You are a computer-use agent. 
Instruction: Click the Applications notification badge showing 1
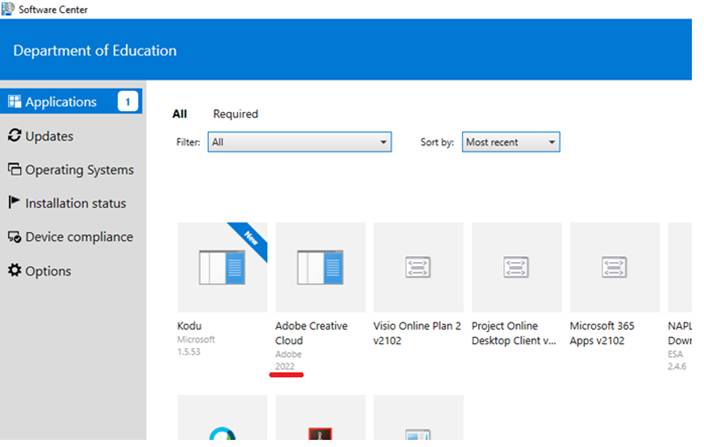pyautogui.click(x=128, y=101)
